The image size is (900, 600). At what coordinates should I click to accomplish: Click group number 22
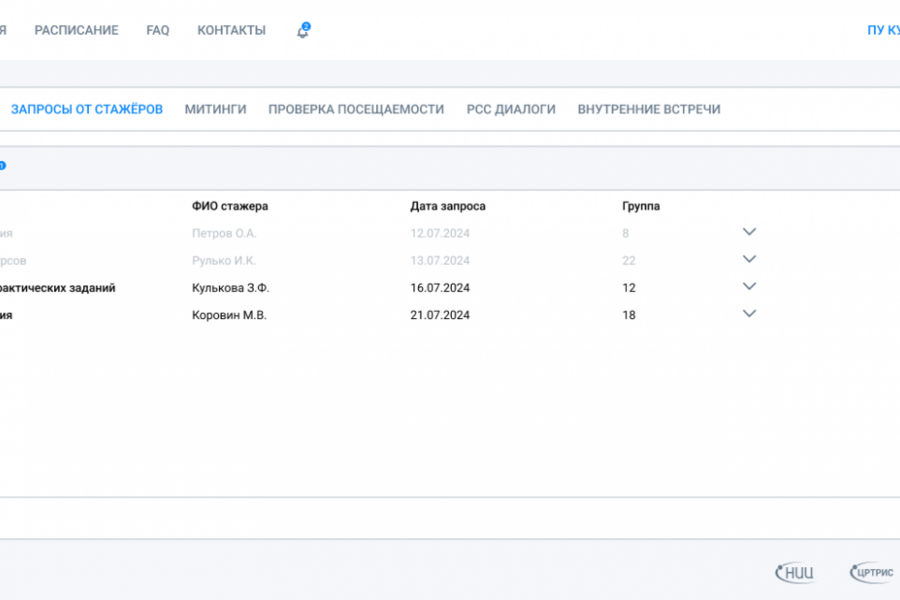point(629,261)
